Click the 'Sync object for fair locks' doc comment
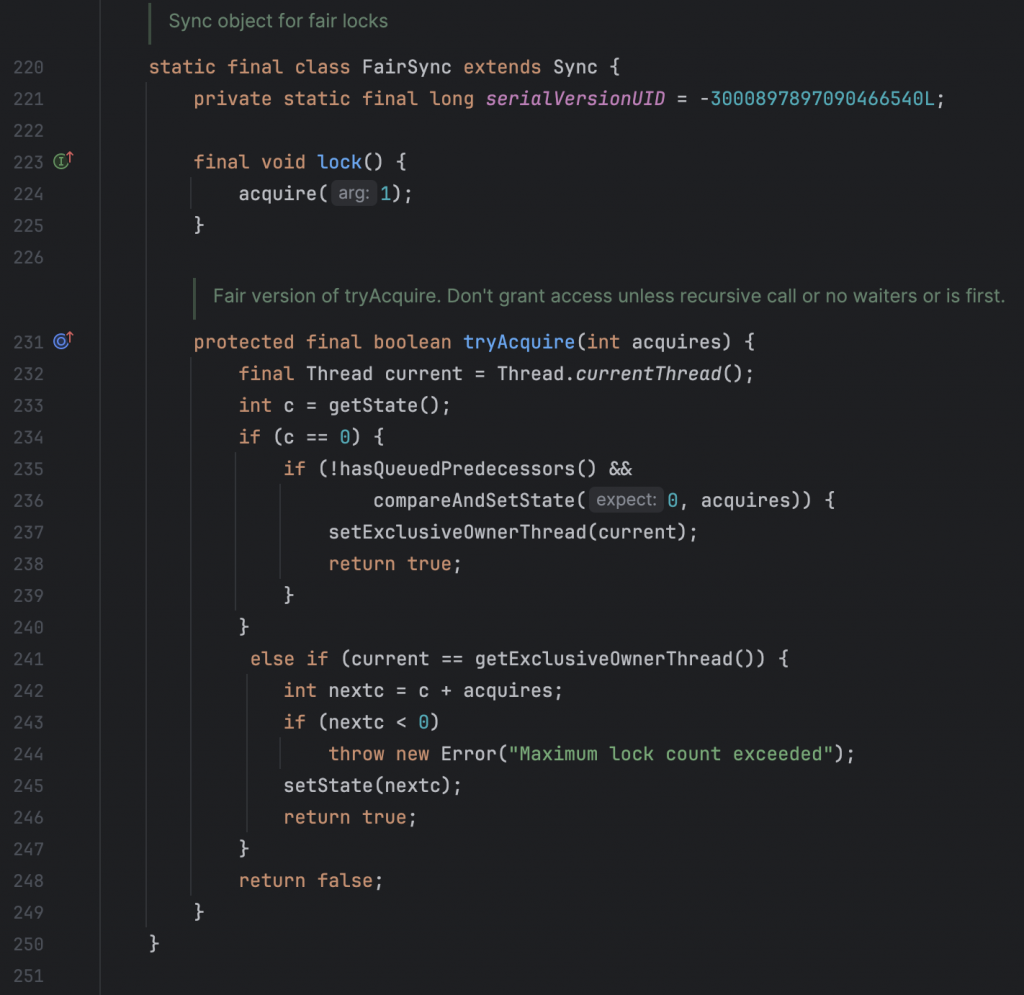The width and height of the screenshot is (1024, 995). [x=278, y=21]
